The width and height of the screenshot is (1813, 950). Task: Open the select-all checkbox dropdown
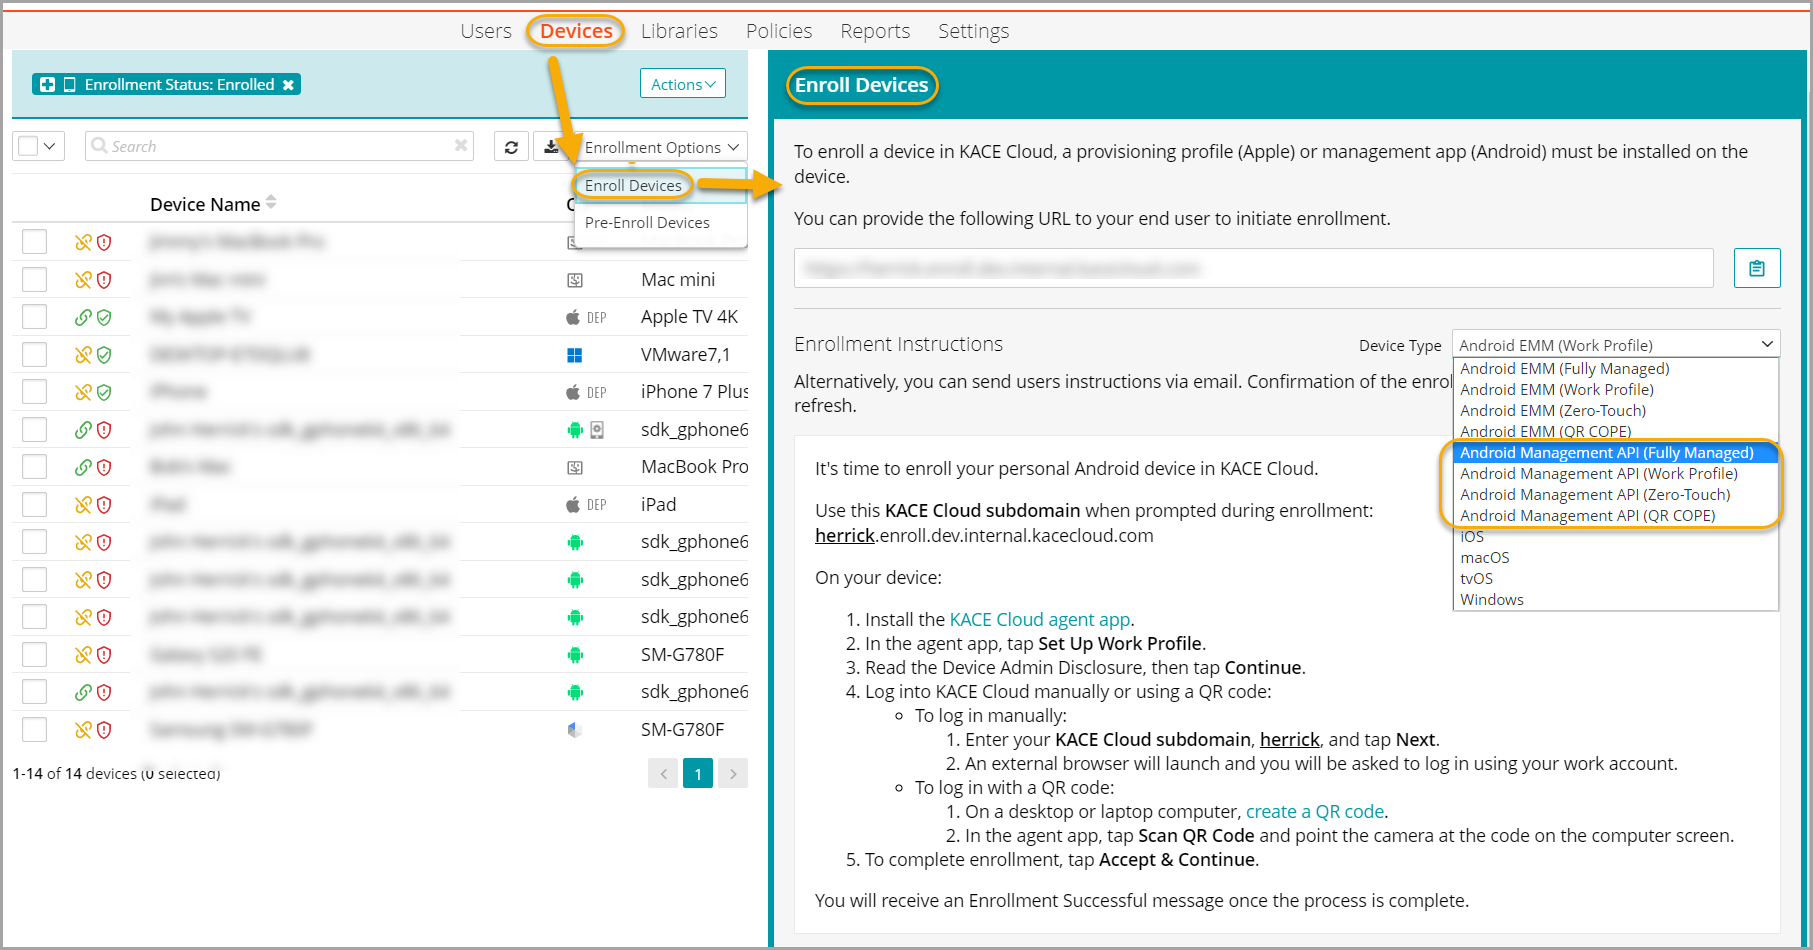point(39,146)
